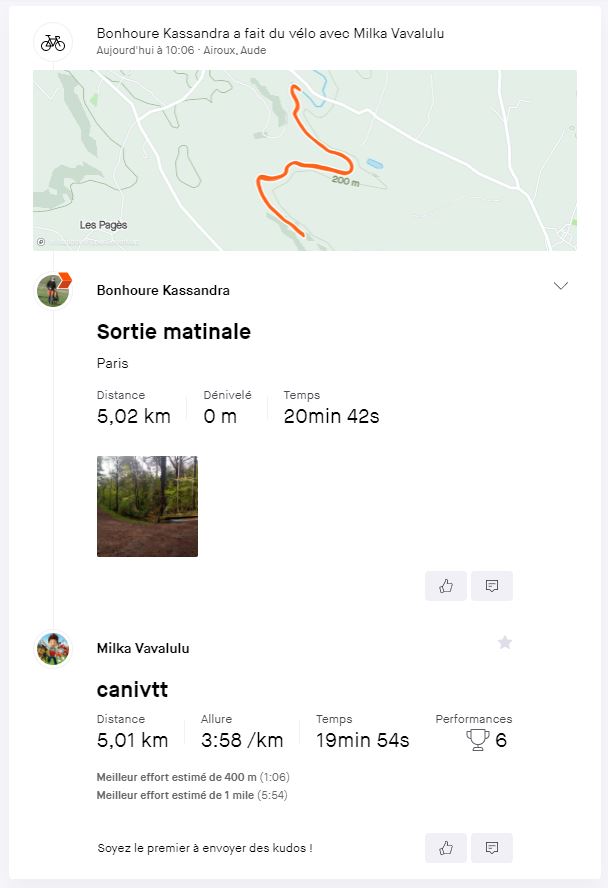Click Meilleur effort estimé de 400 m

pyautogui.click(x=193, y=777)
